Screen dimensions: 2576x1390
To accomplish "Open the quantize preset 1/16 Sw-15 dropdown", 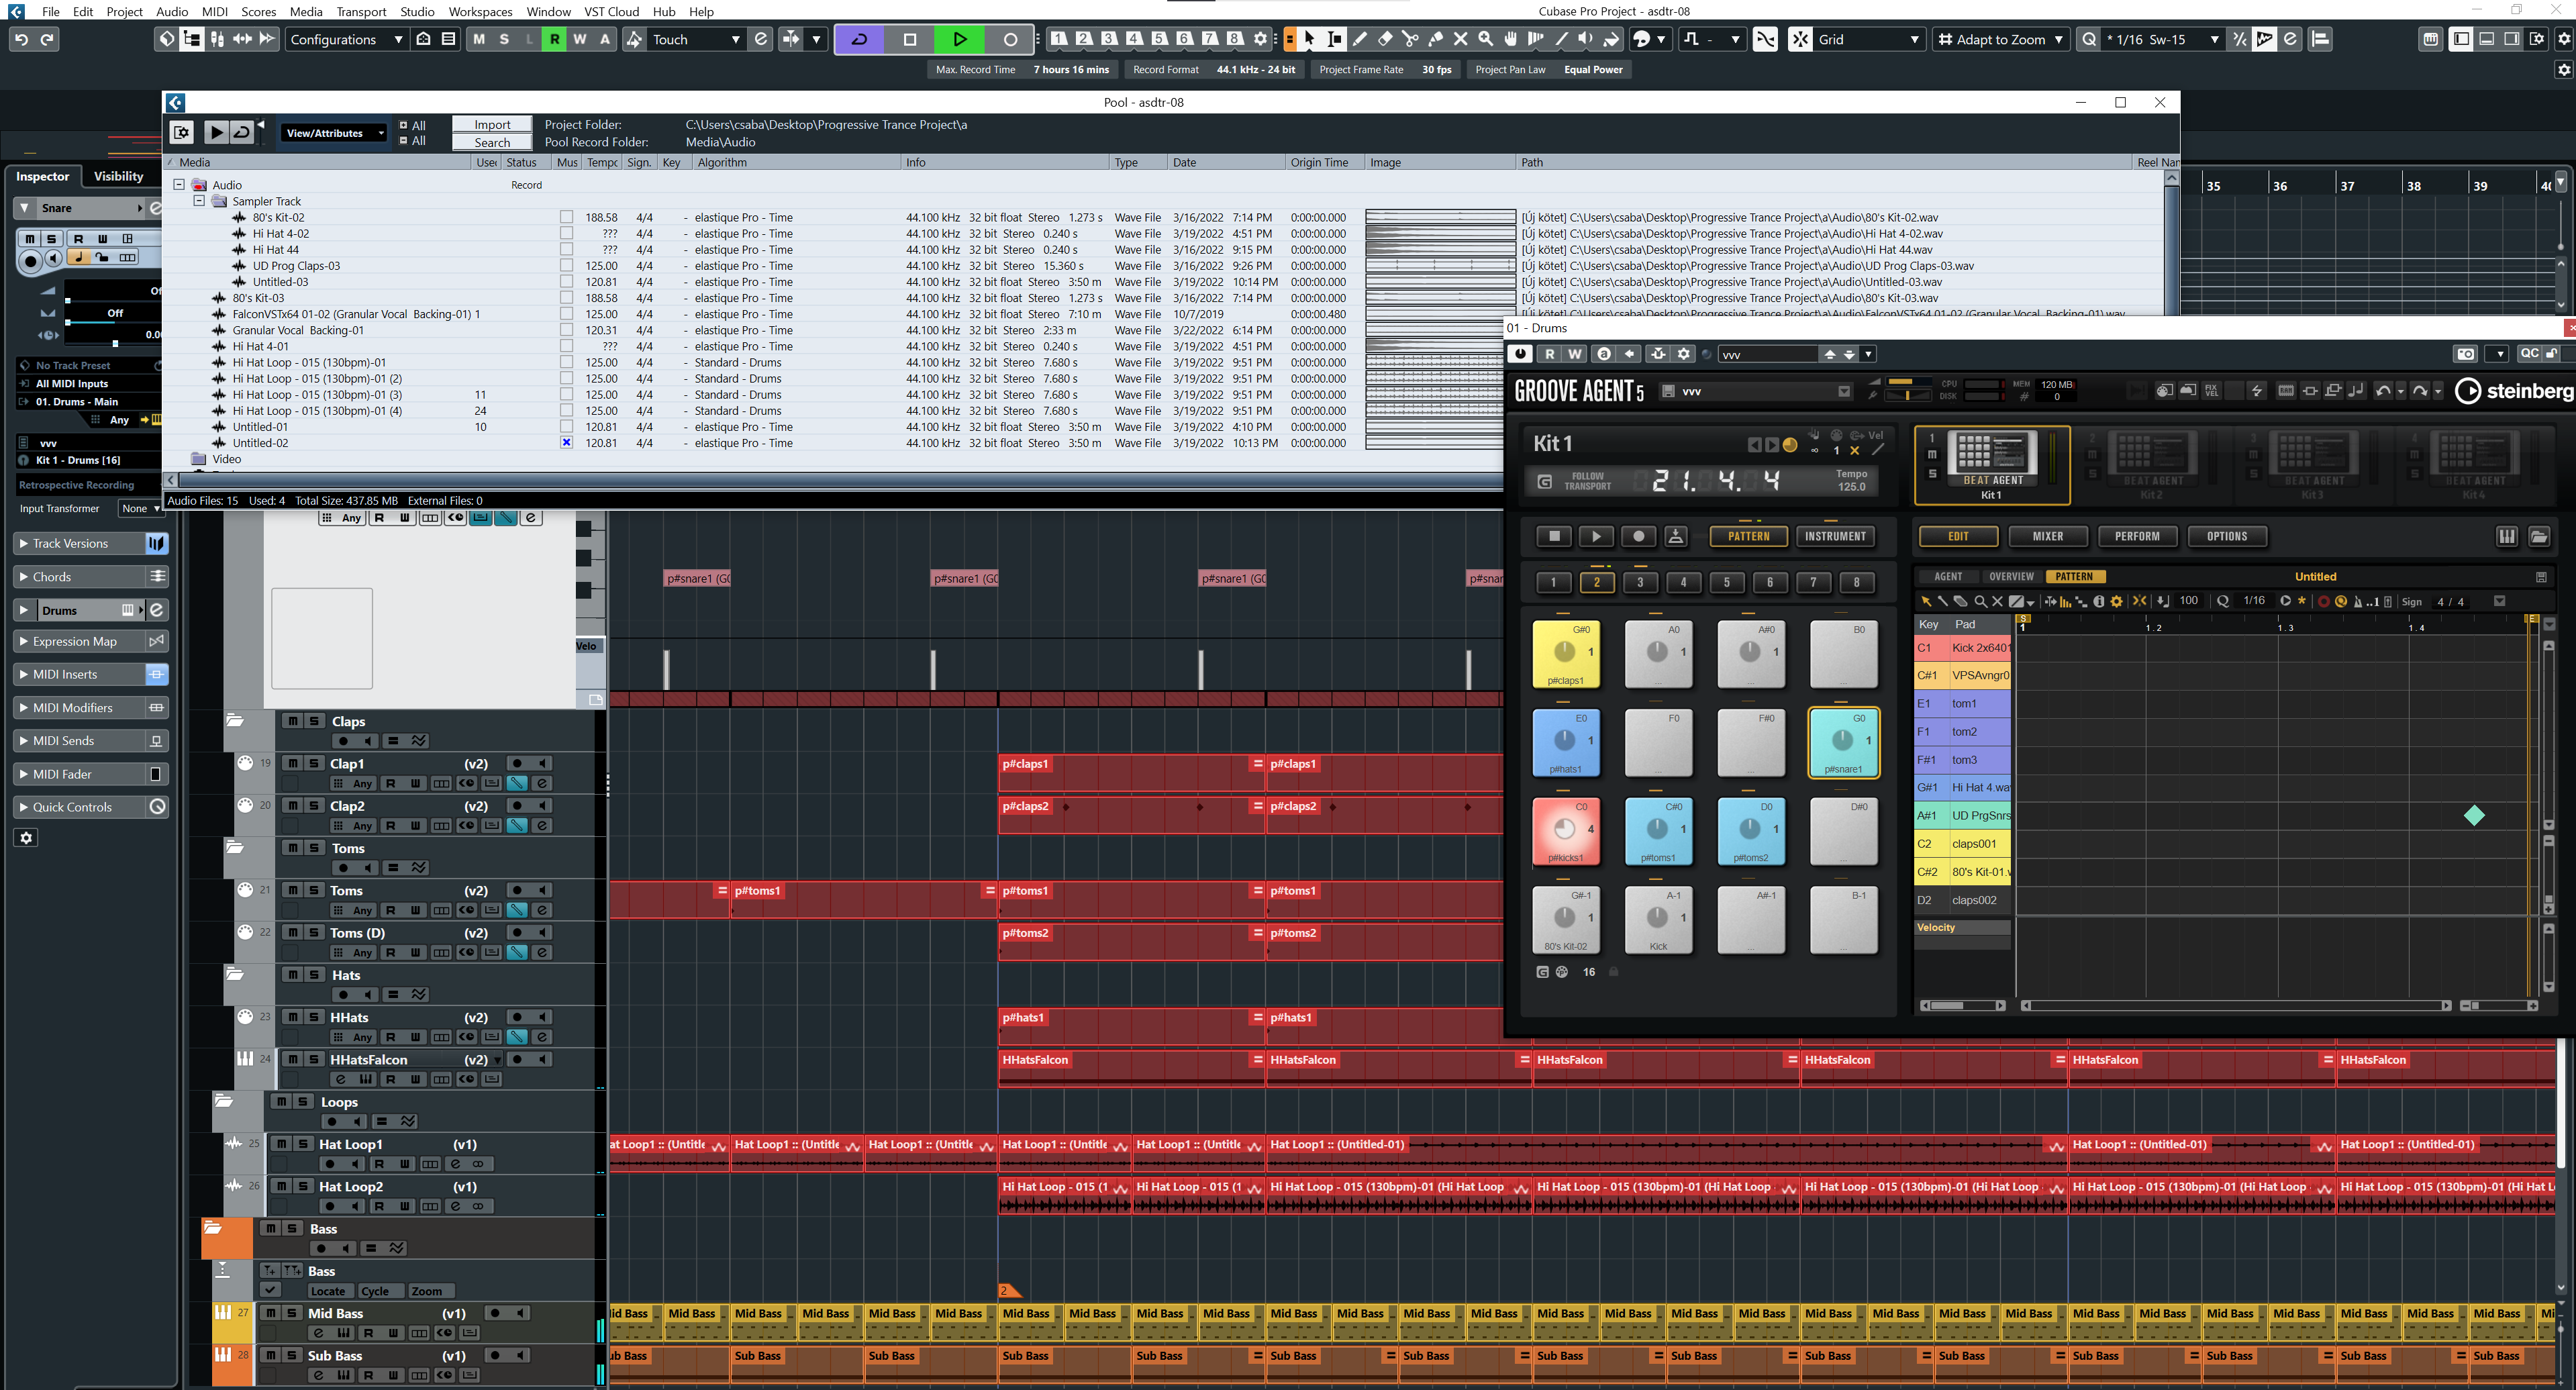I will pos(2162,39).
